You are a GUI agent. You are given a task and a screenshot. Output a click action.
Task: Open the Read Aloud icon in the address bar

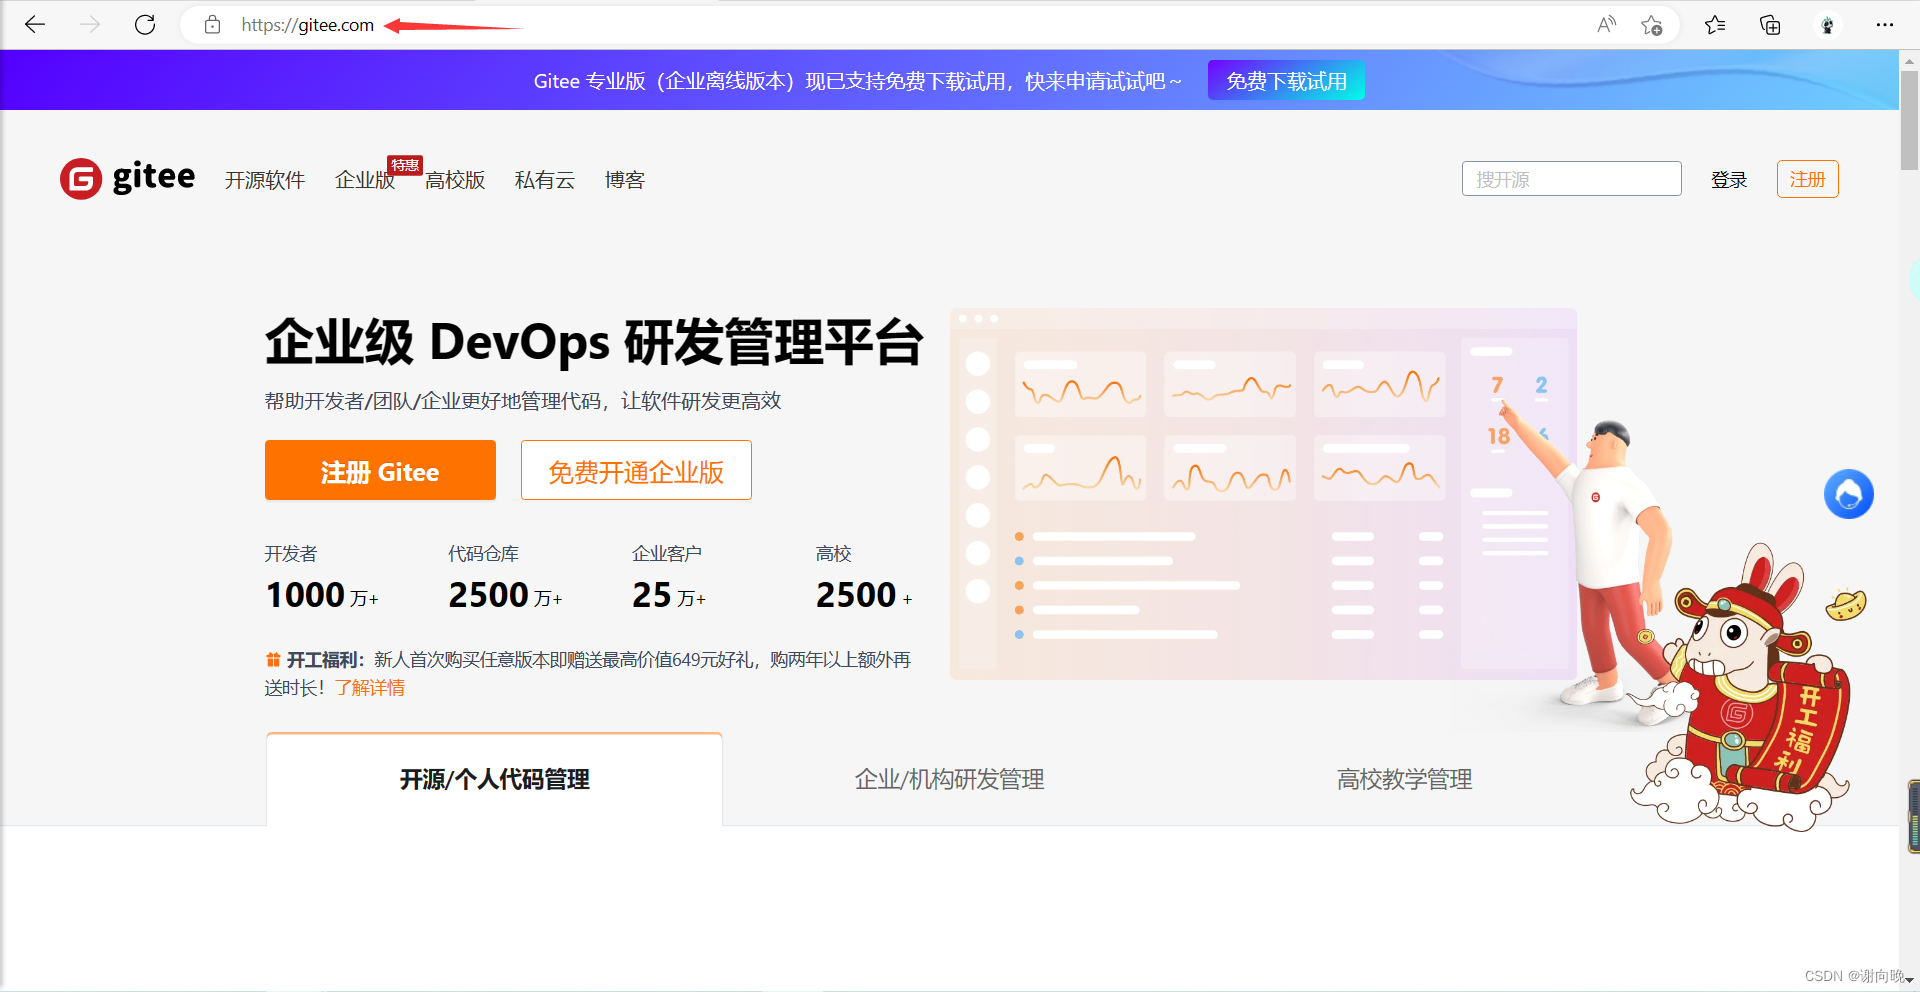1606,25
